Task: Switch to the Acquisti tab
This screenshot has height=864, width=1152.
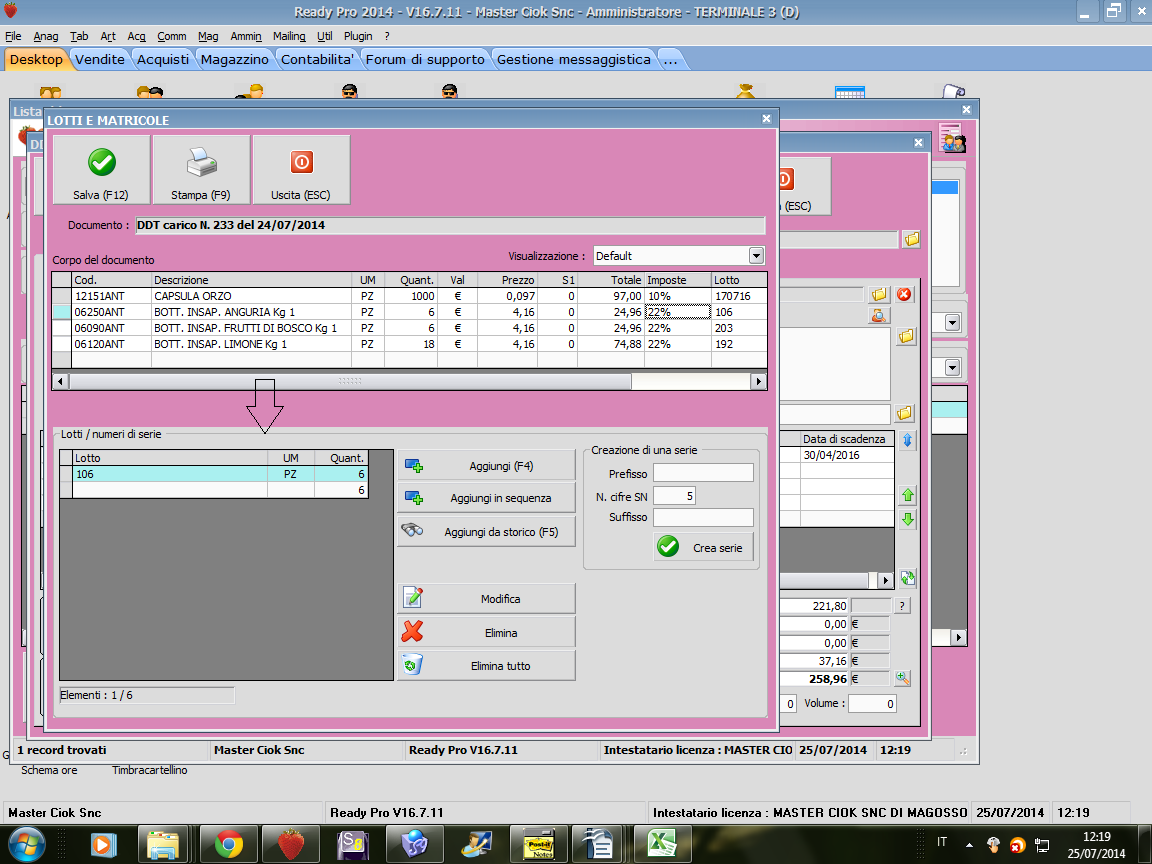Action: [163, 60]
